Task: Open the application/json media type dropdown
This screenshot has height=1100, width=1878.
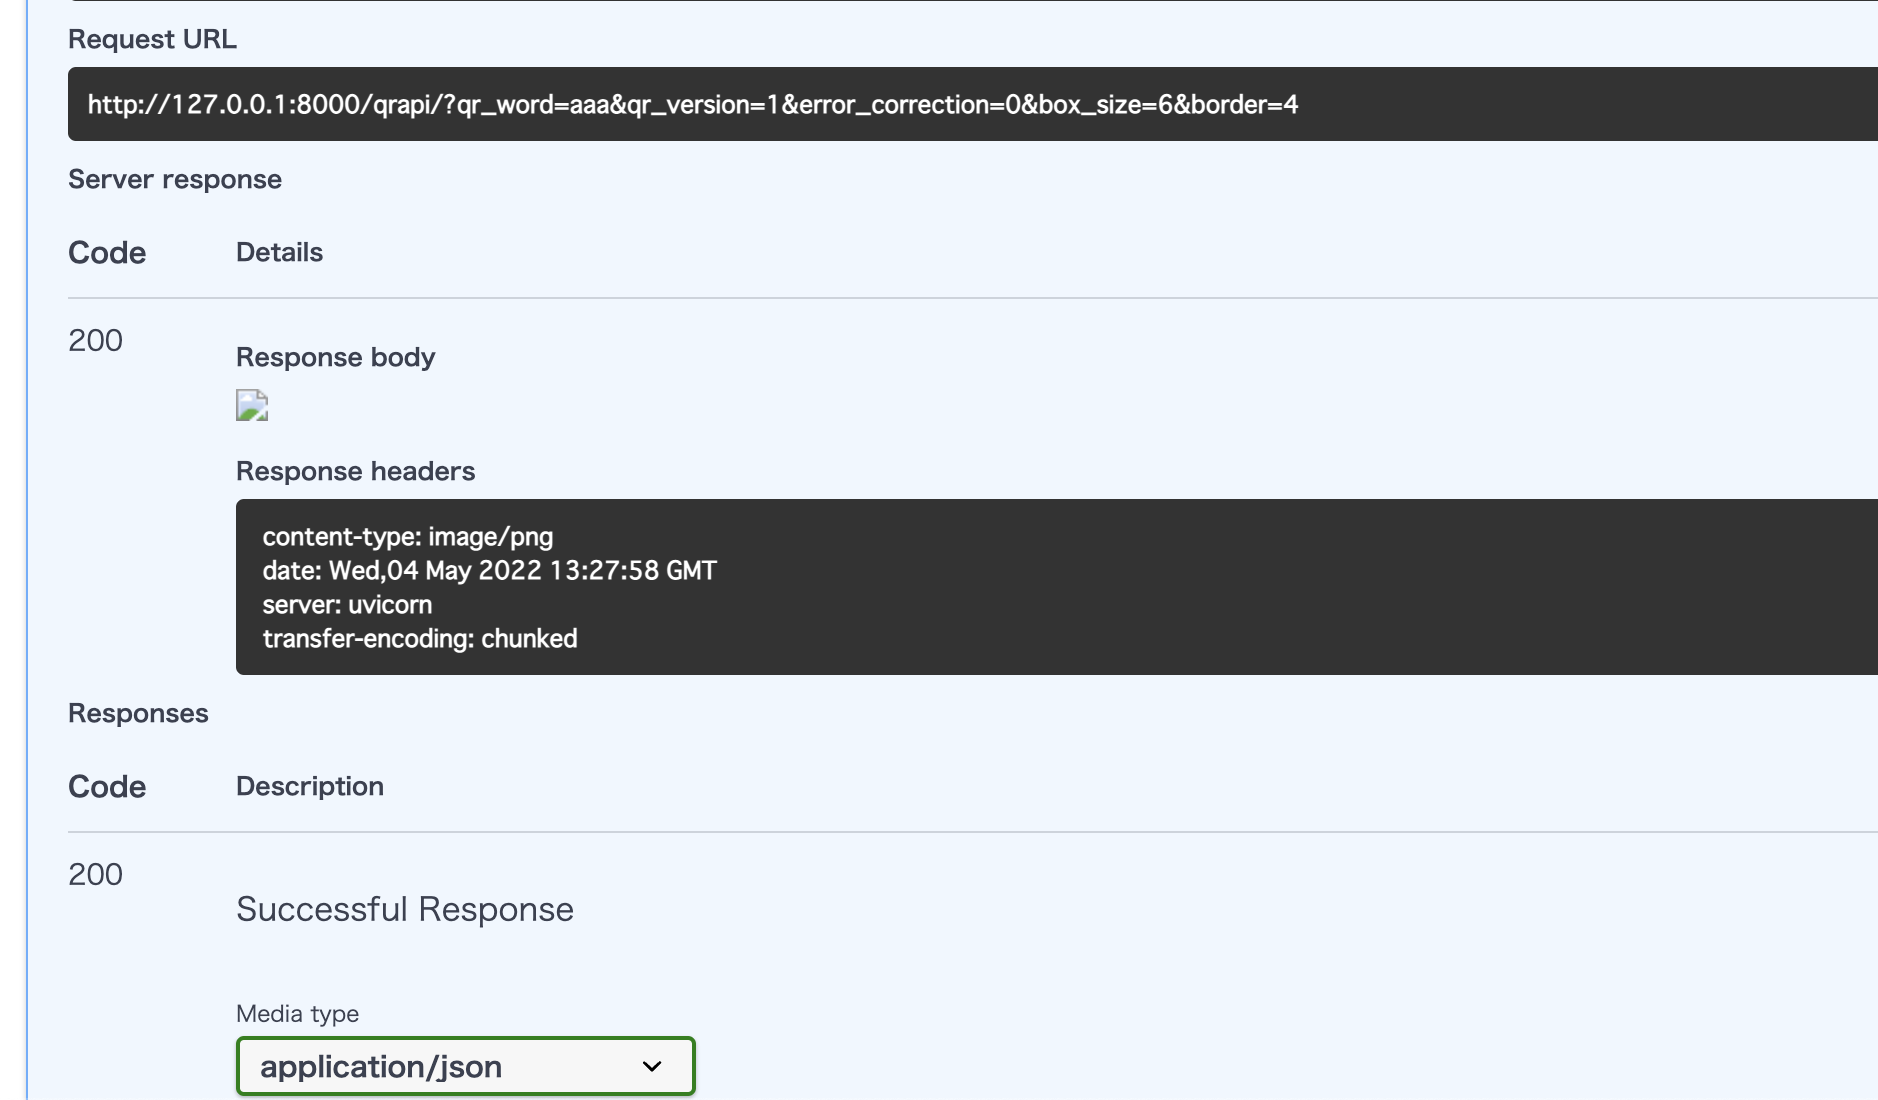Action: (465, 1066)
